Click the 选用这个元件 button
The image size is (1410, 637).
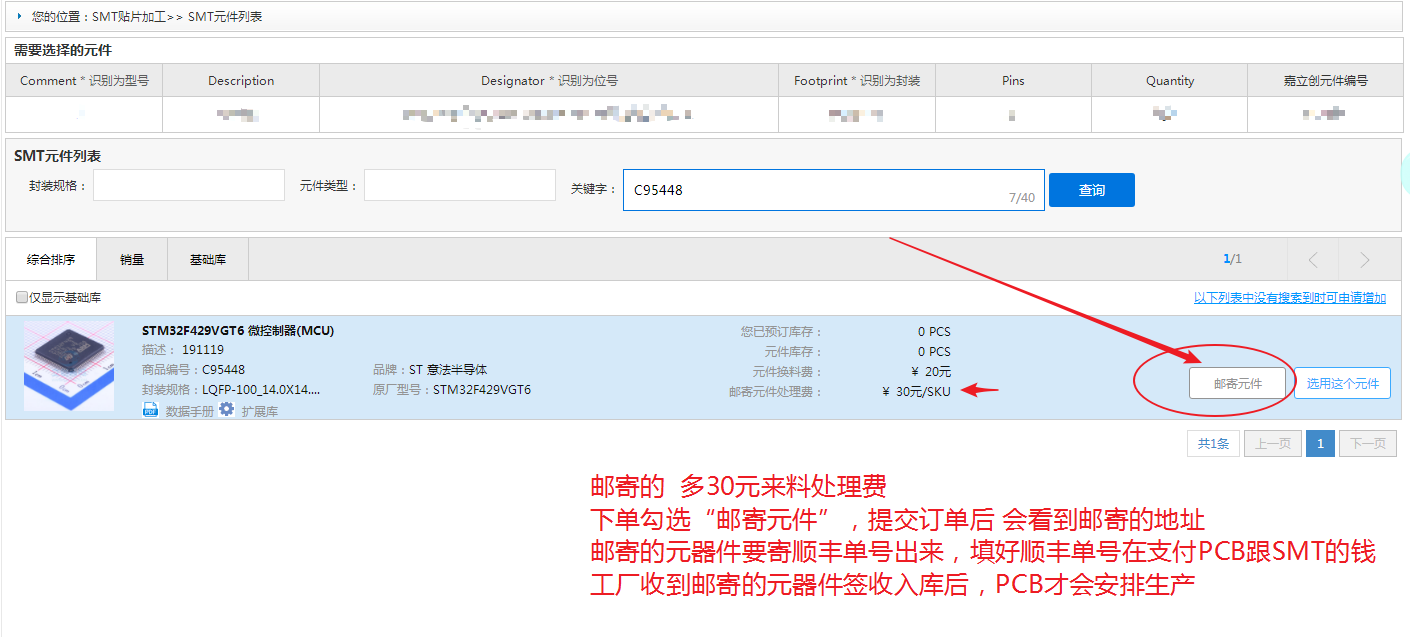point(1342,382)
